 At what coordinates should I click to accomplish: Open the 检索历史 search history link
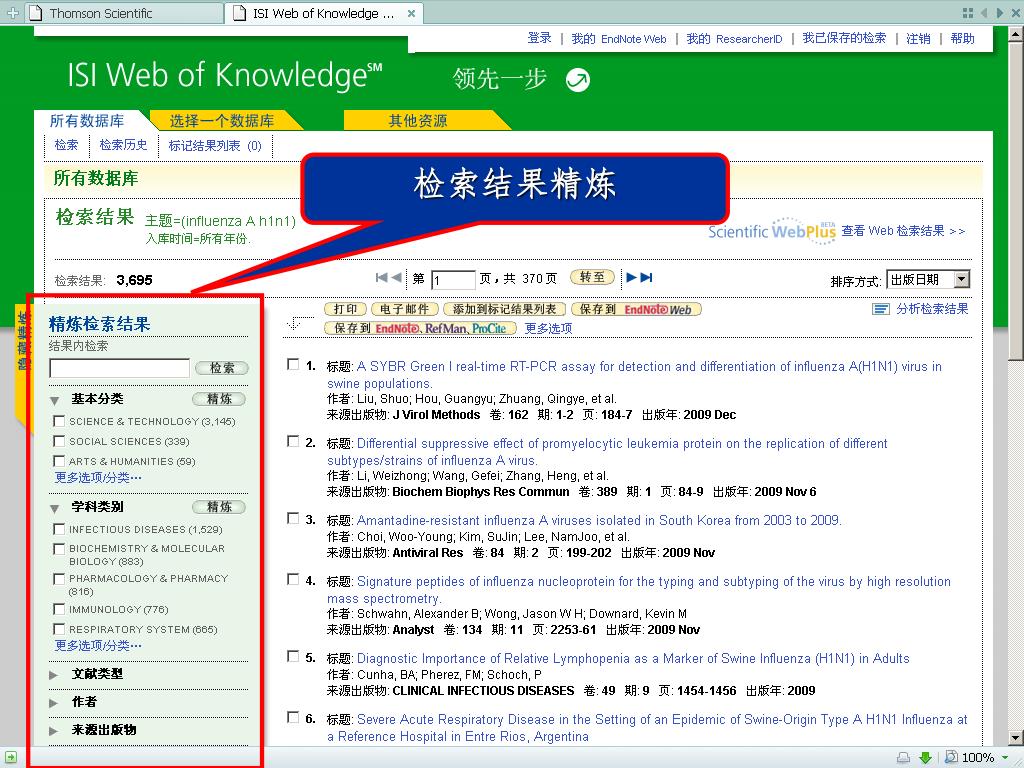[x=123, y=145]
